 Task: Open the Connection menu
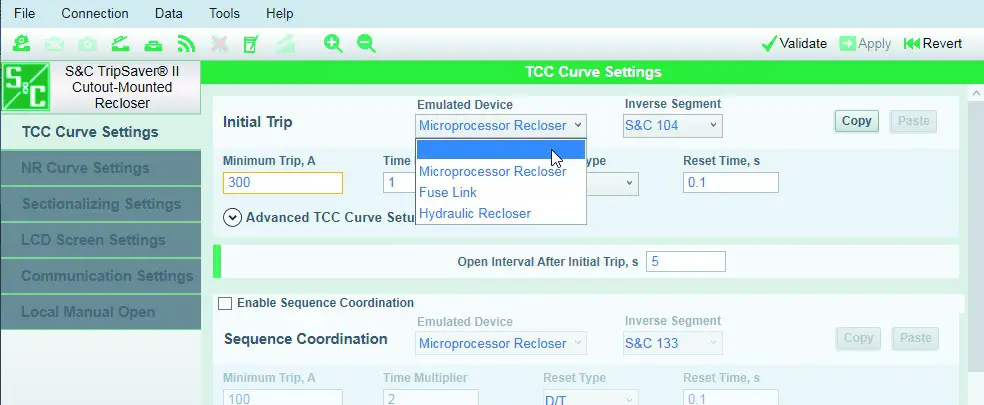[95, 13]
